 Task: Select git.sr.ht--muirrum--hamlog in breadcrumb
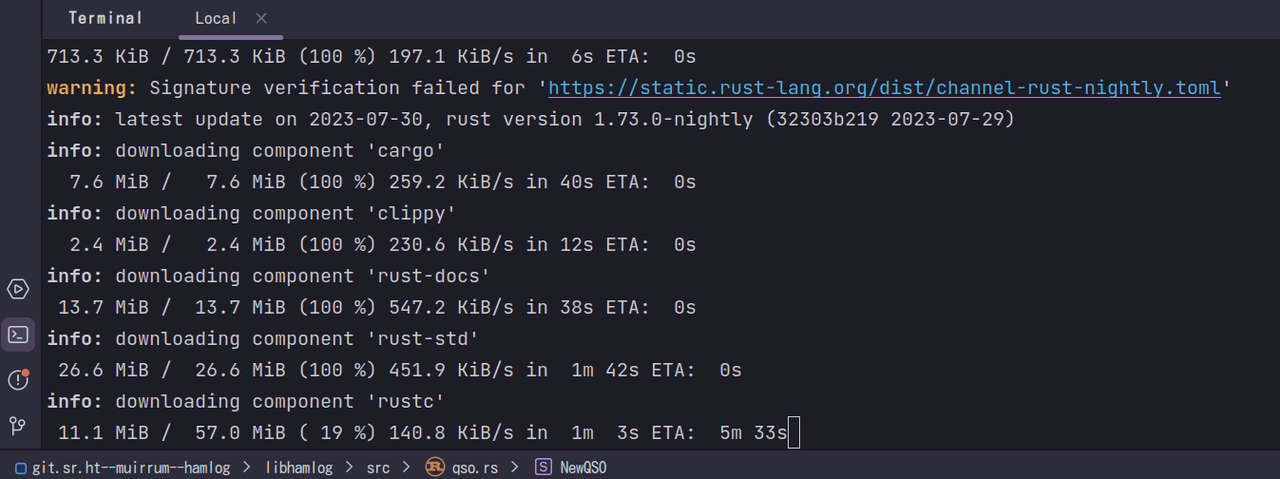click(x=131, y=467)
